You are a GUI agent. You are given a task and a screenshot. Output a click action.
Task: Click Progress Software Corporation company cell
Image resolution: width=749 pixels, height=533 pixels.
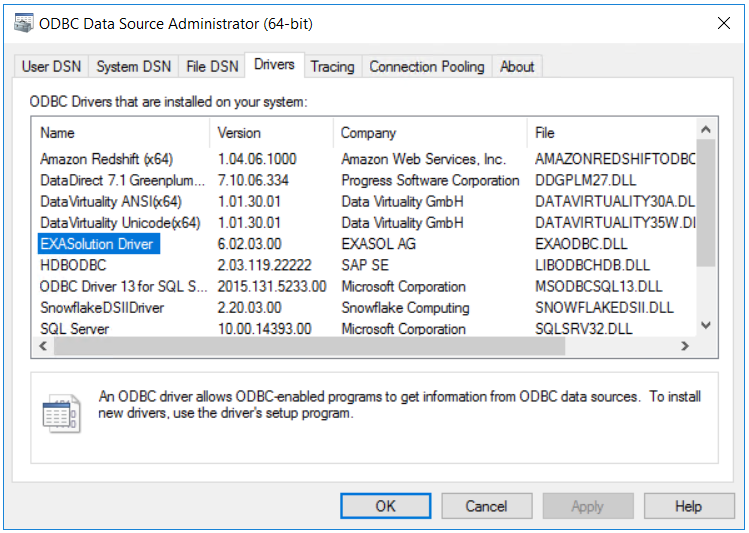(x=430, y=180)
